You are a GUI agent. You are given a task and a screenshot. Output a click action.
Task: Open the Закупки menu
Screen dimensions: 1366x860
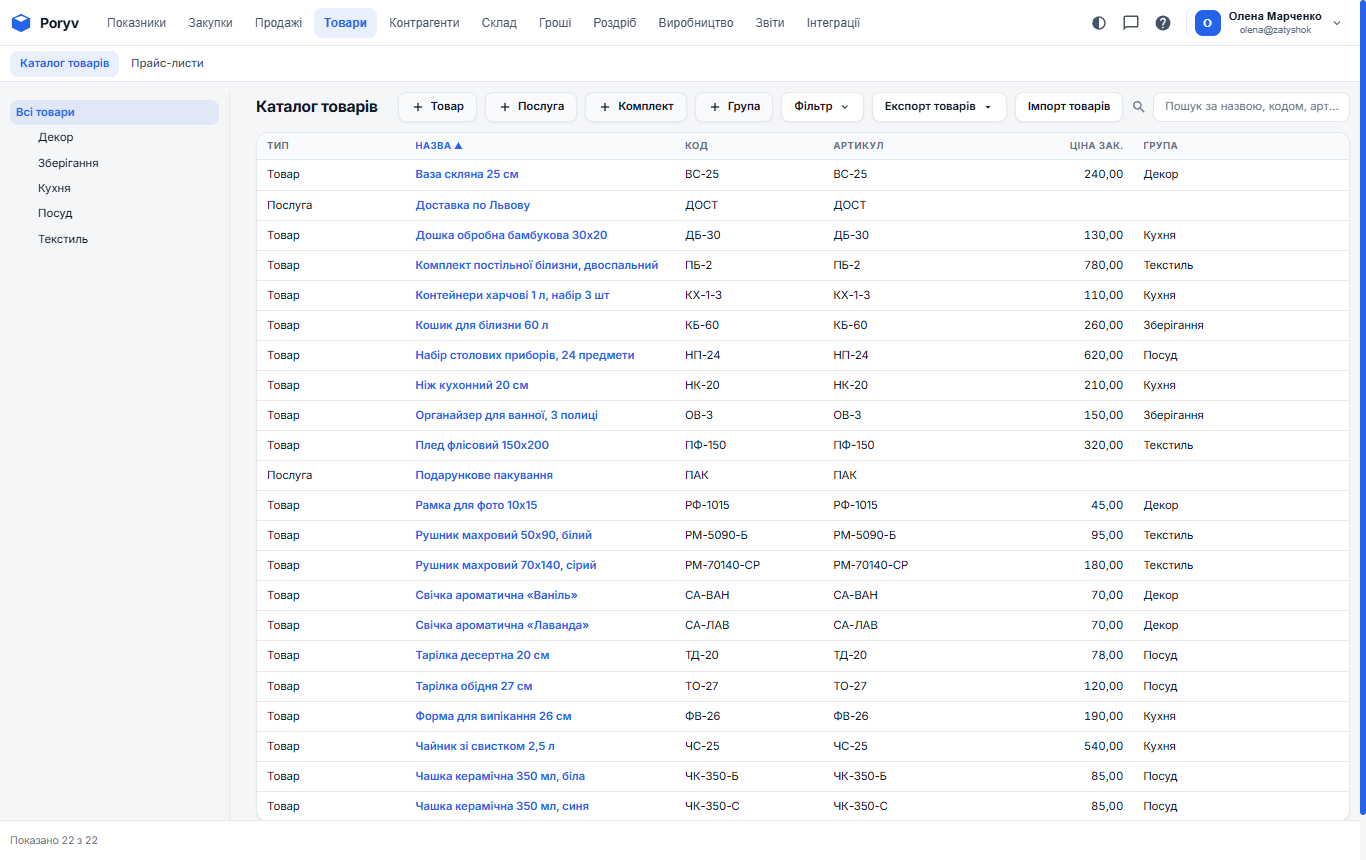[x=211, y=23]
